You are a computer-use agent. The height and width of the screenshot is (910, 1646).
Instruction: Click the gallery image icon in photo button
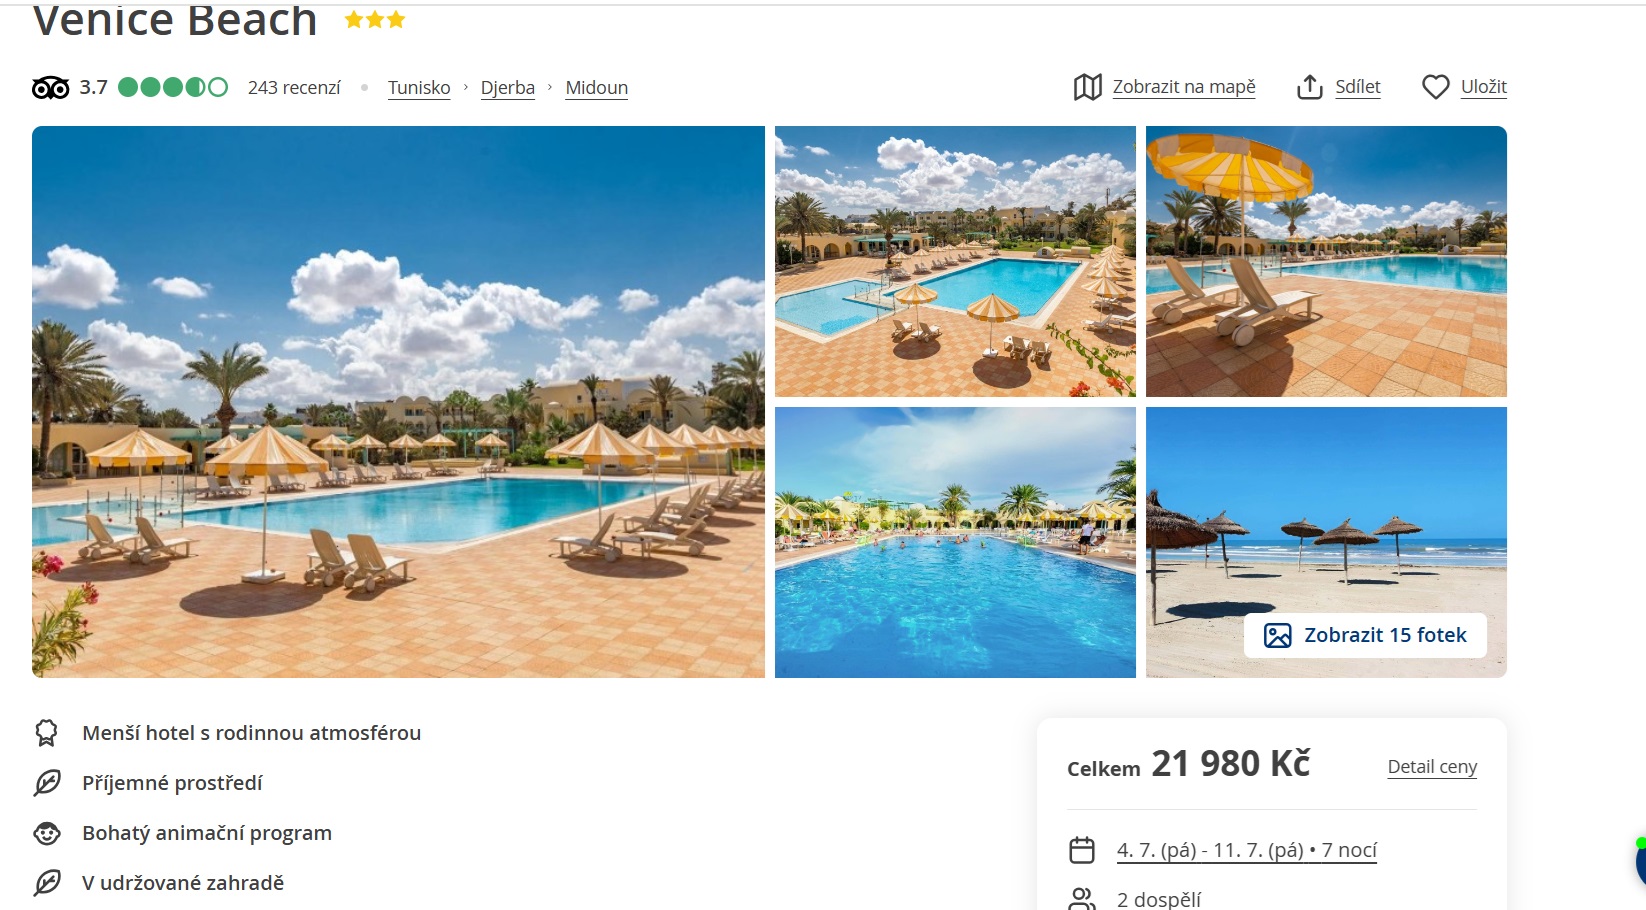(1278, 635)
